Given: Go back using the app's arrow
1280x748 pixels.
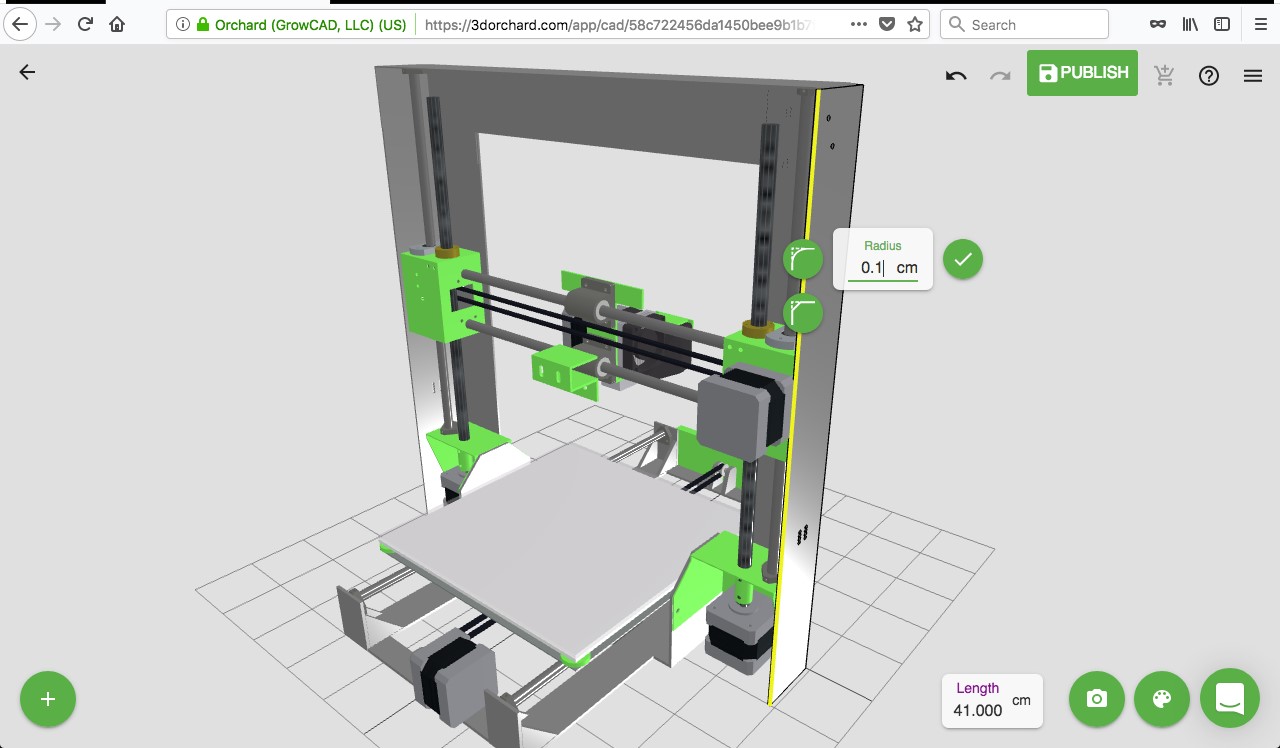Looking at the screenshot, I should [x=27, y=72].
